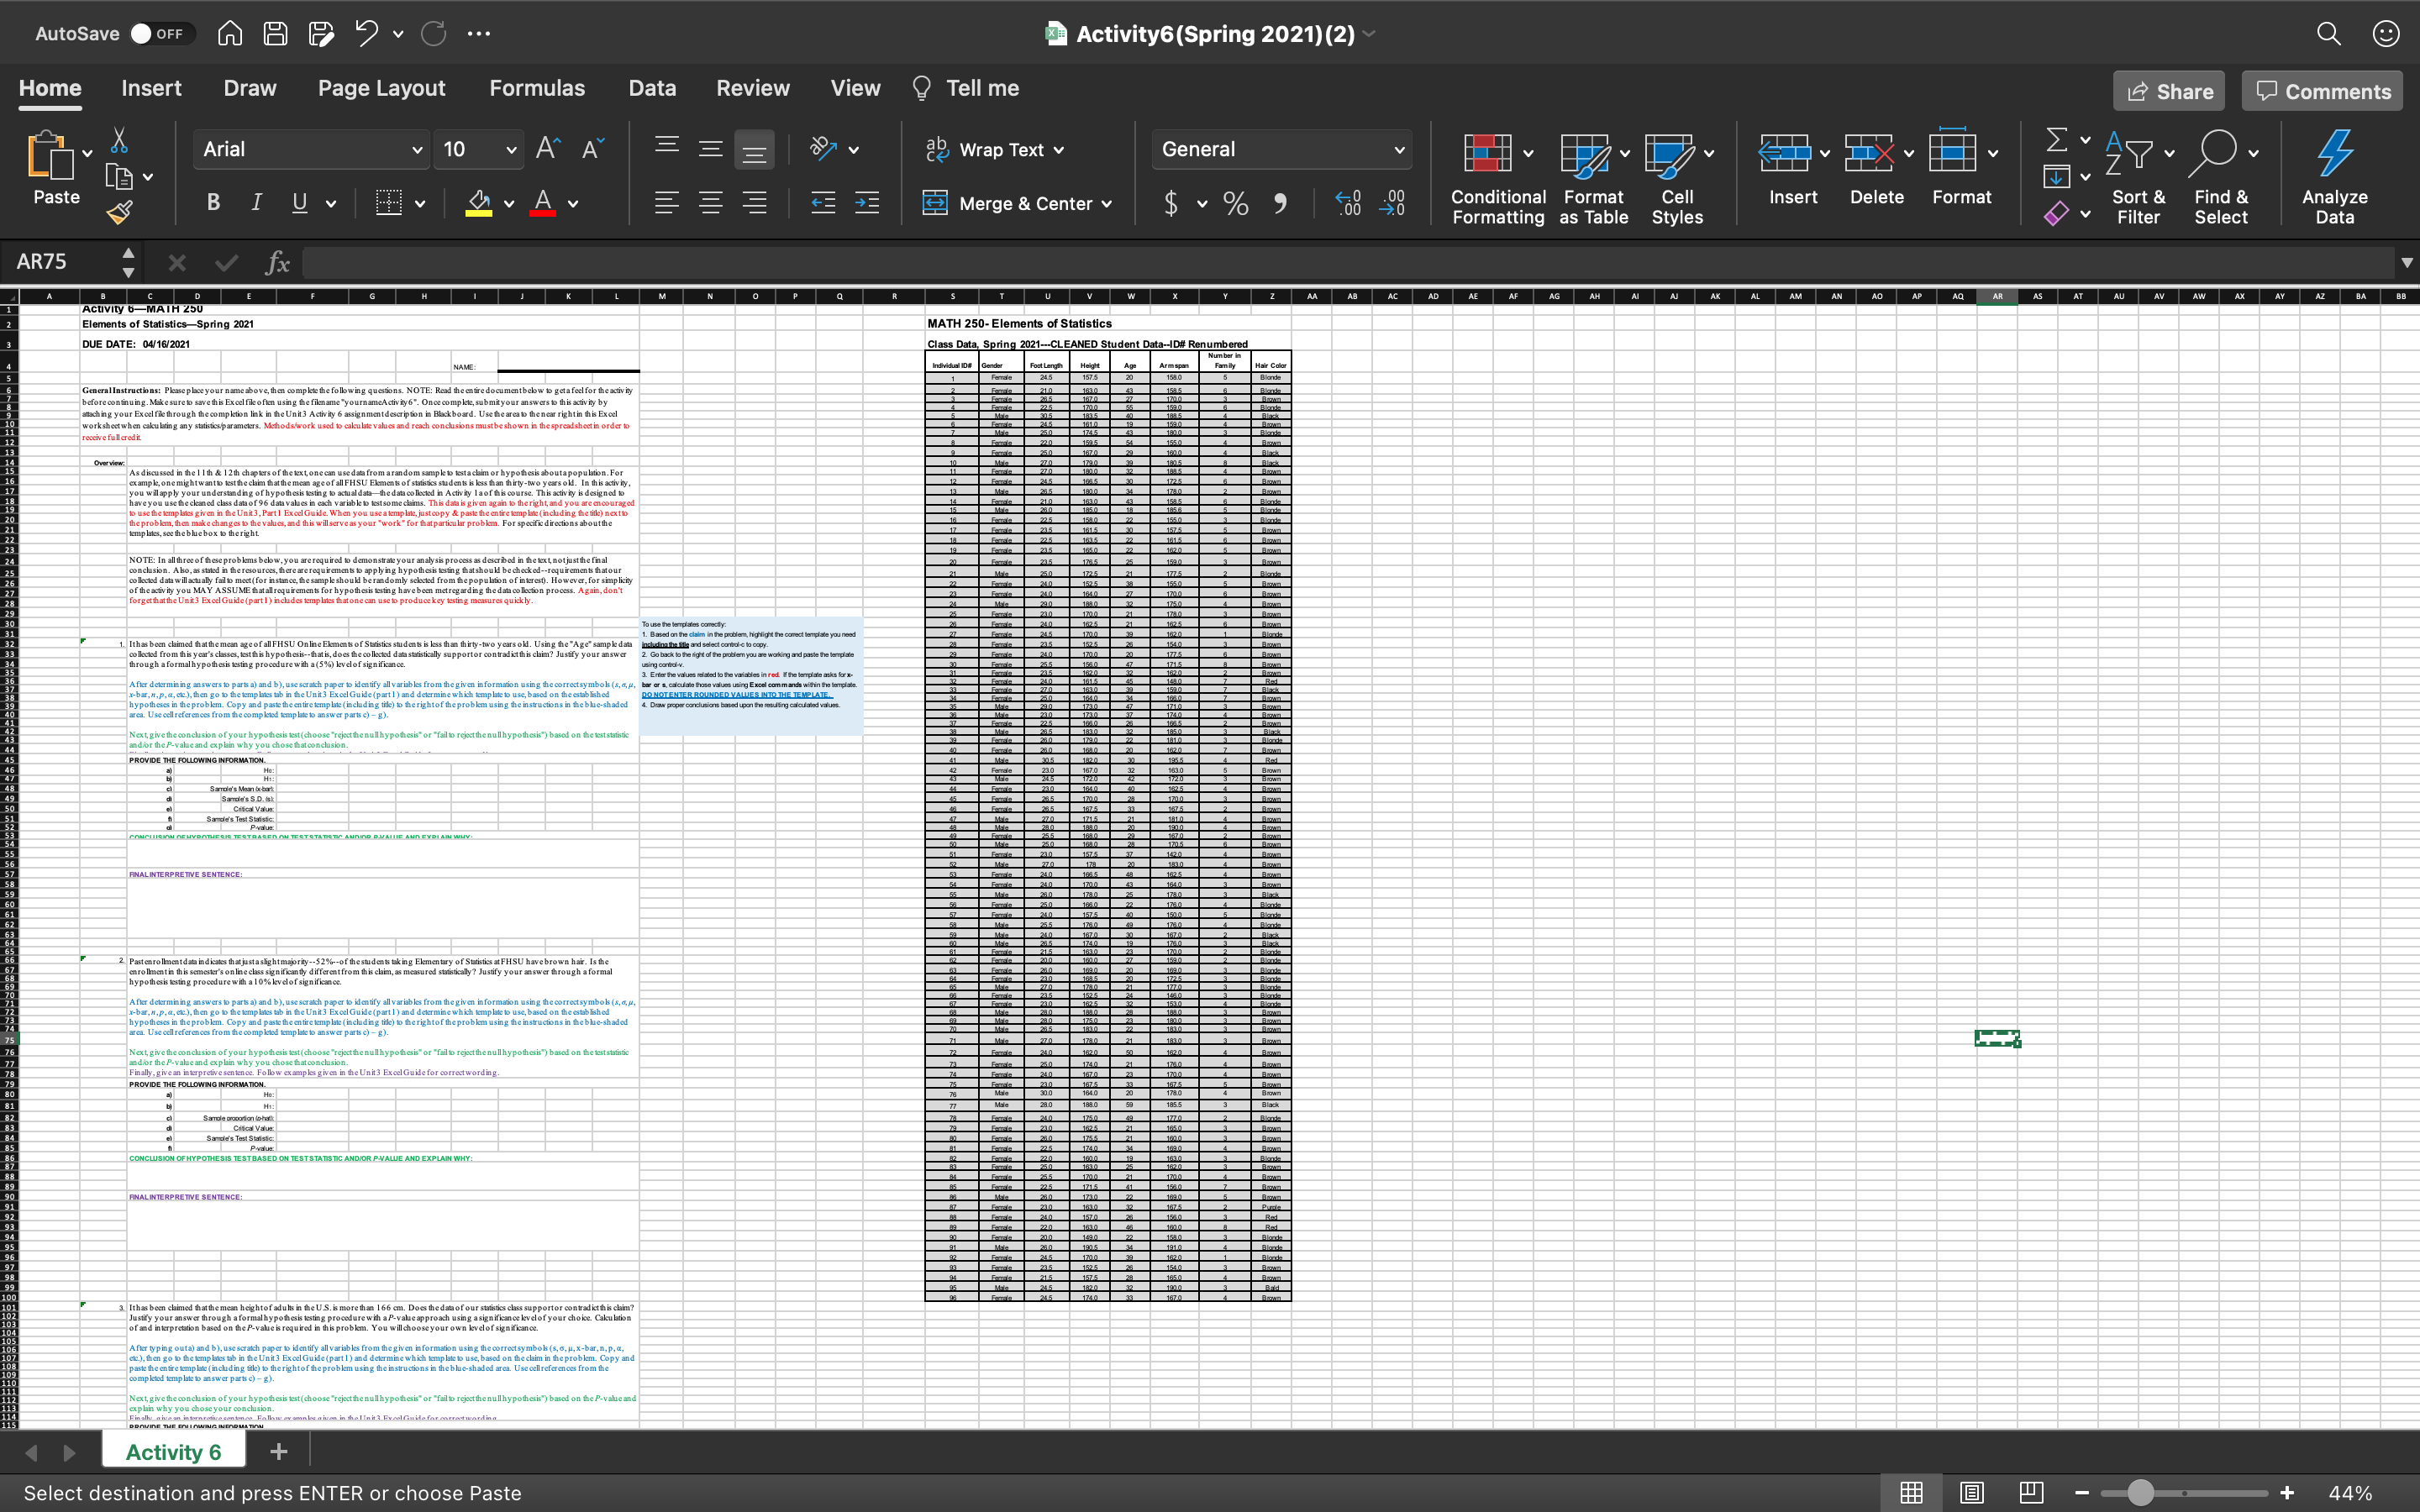2420x1512 pixels.
Task: Select the Activity 6 sheet tab
Action: tap(173, 1452)
